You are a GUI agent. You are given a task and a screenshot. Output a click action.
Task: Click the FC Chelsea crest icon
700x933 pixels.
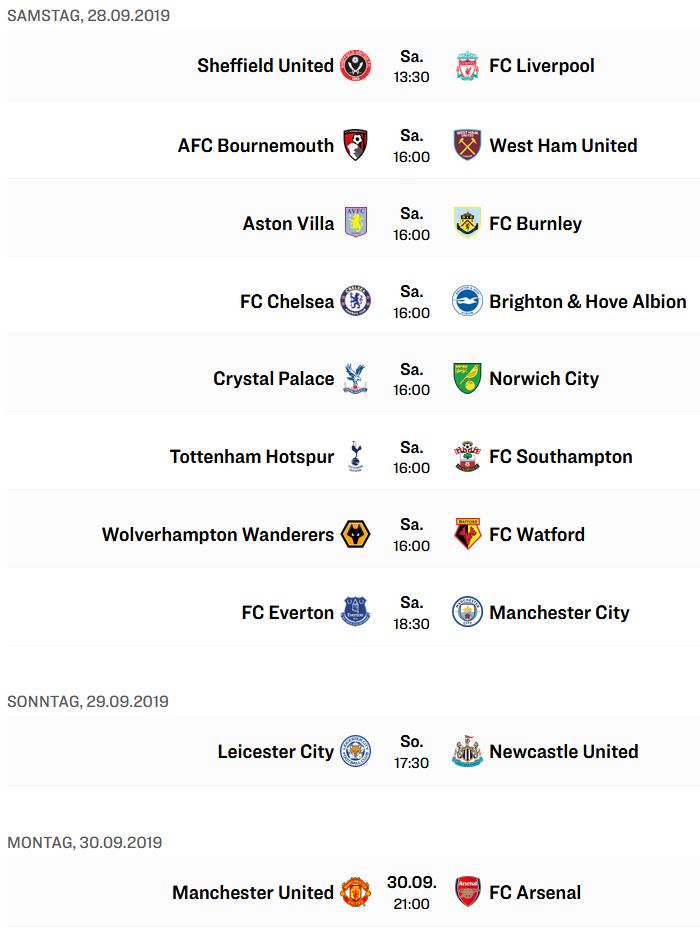pyautogui.click(x=355, y=300)
